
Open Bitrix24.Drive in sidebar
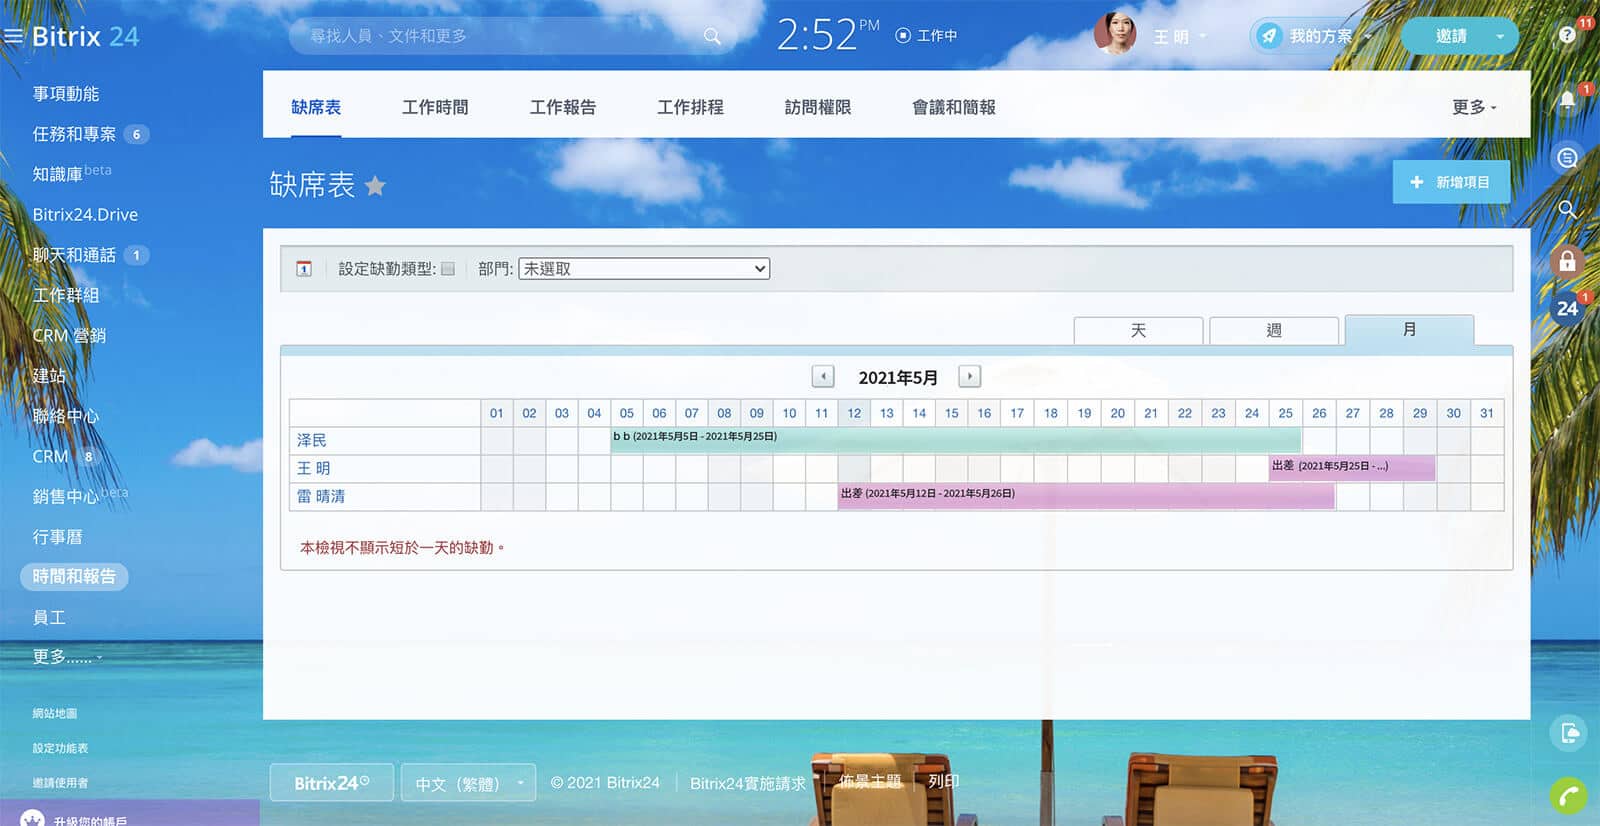[x=85, y=214]
